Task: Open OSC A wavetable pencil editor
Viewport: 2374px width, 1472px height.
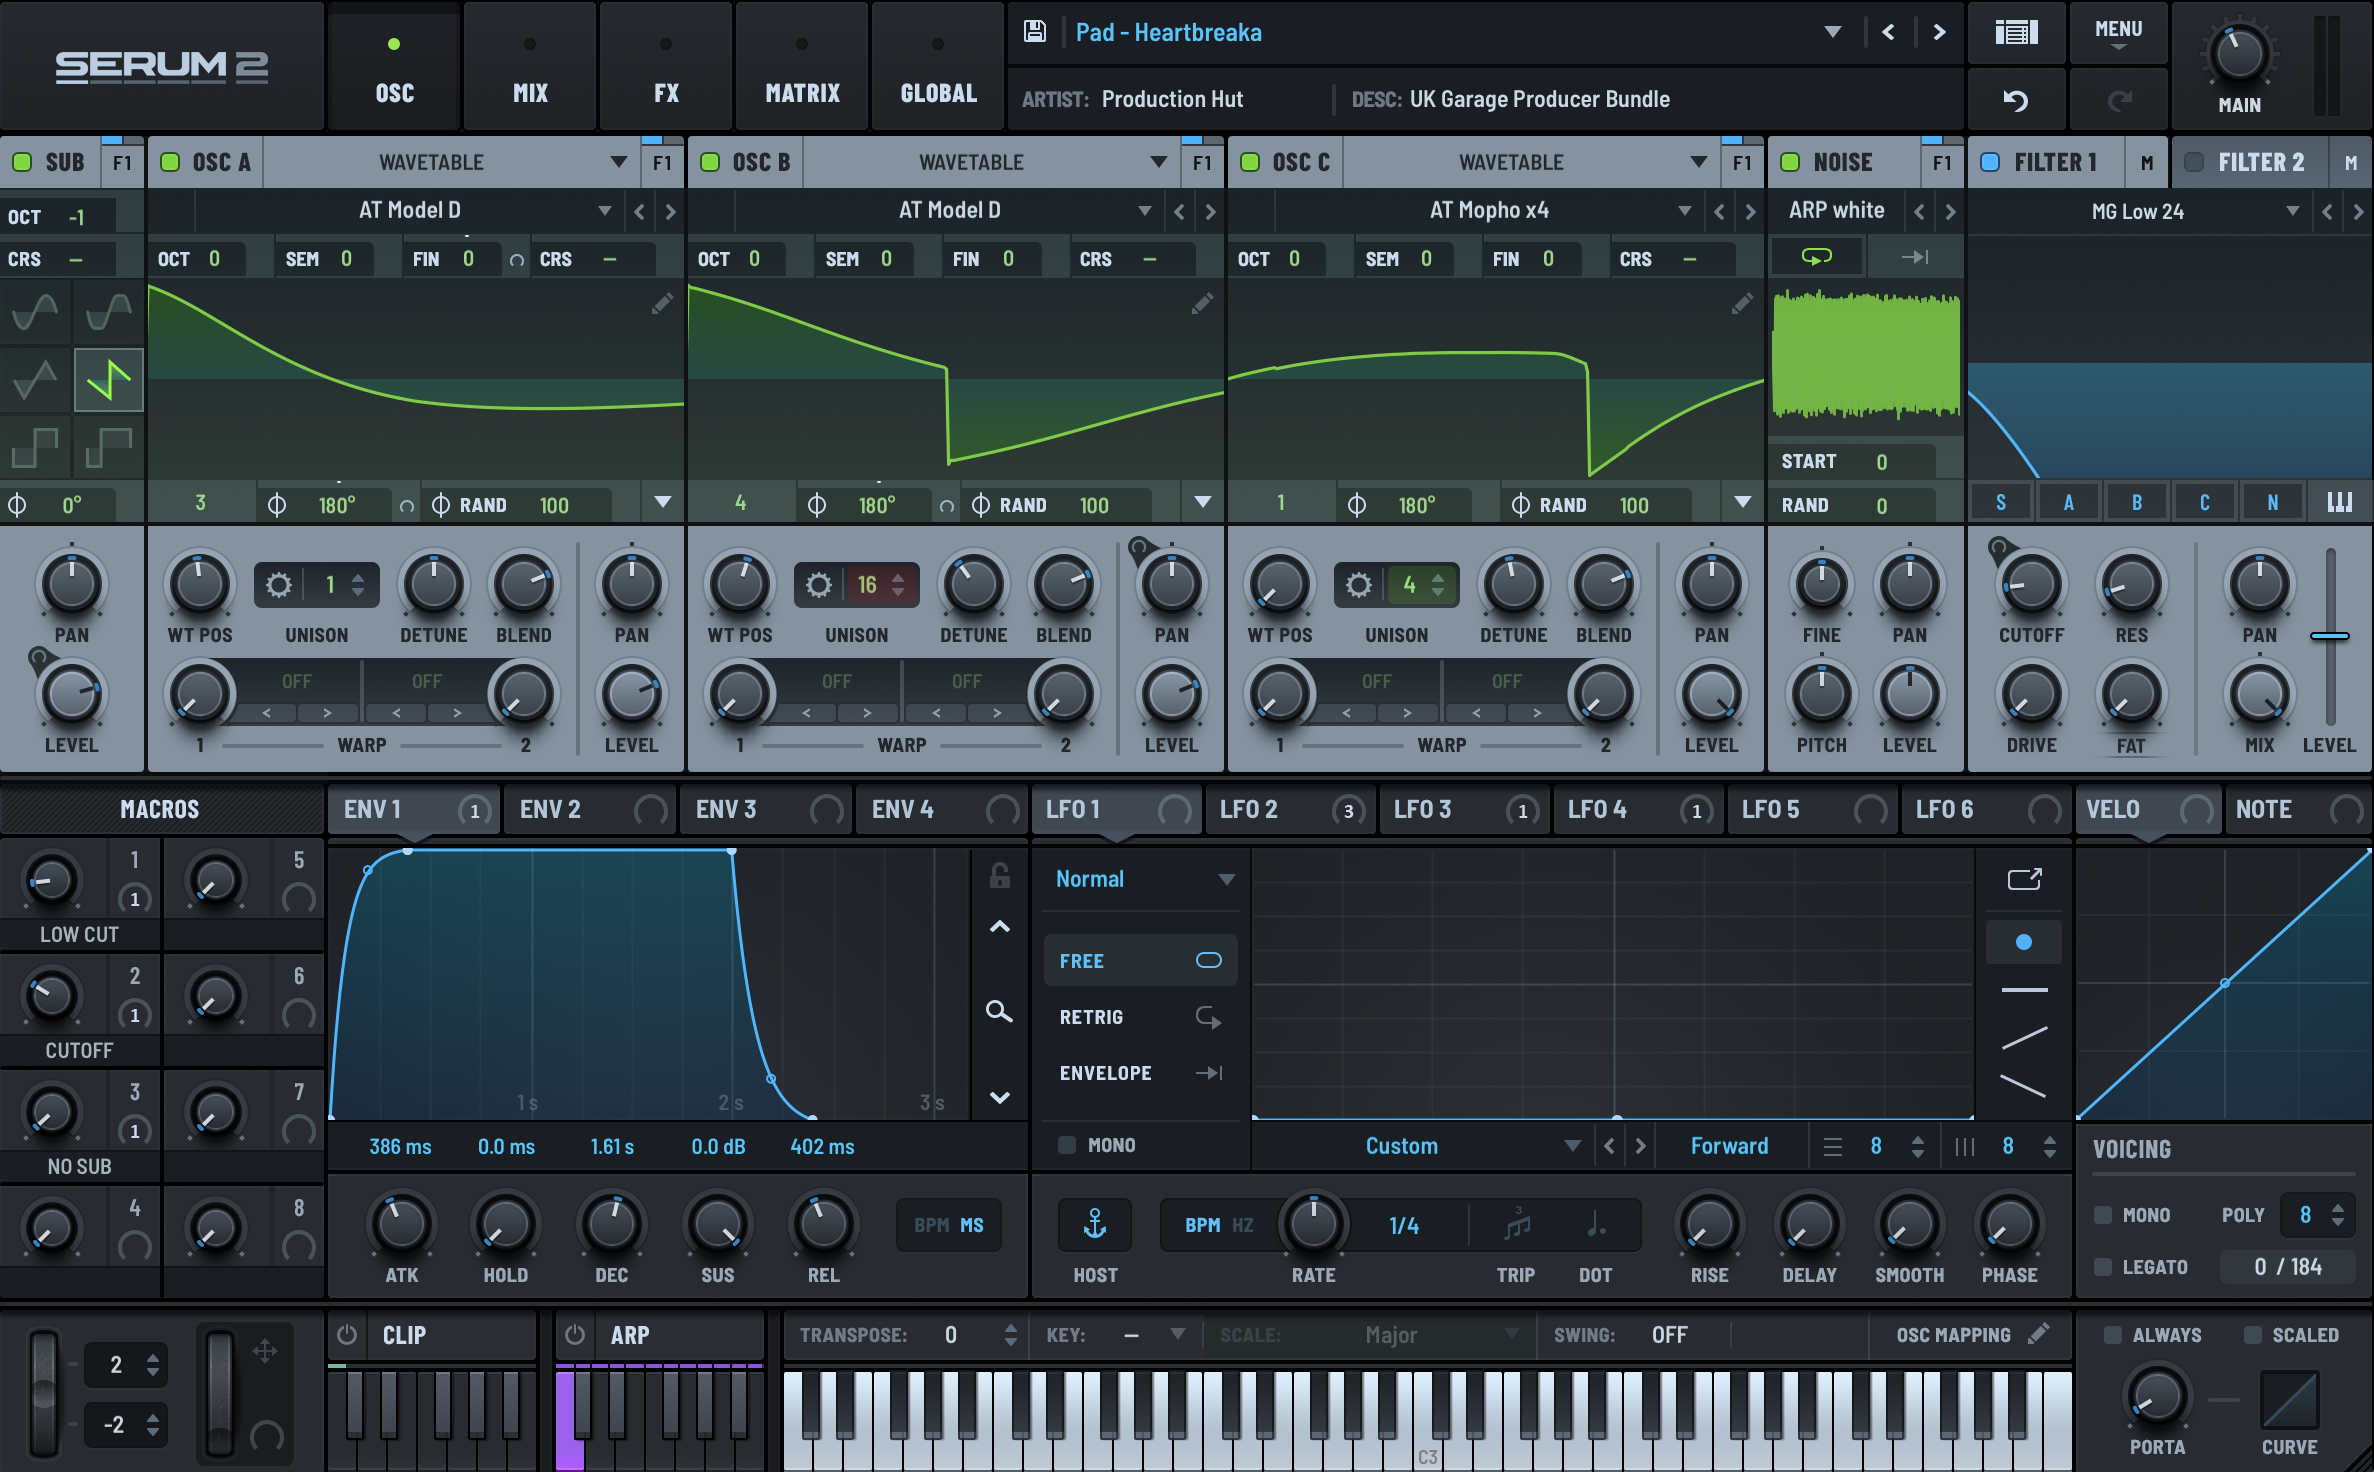Action: tap(662, 304)
